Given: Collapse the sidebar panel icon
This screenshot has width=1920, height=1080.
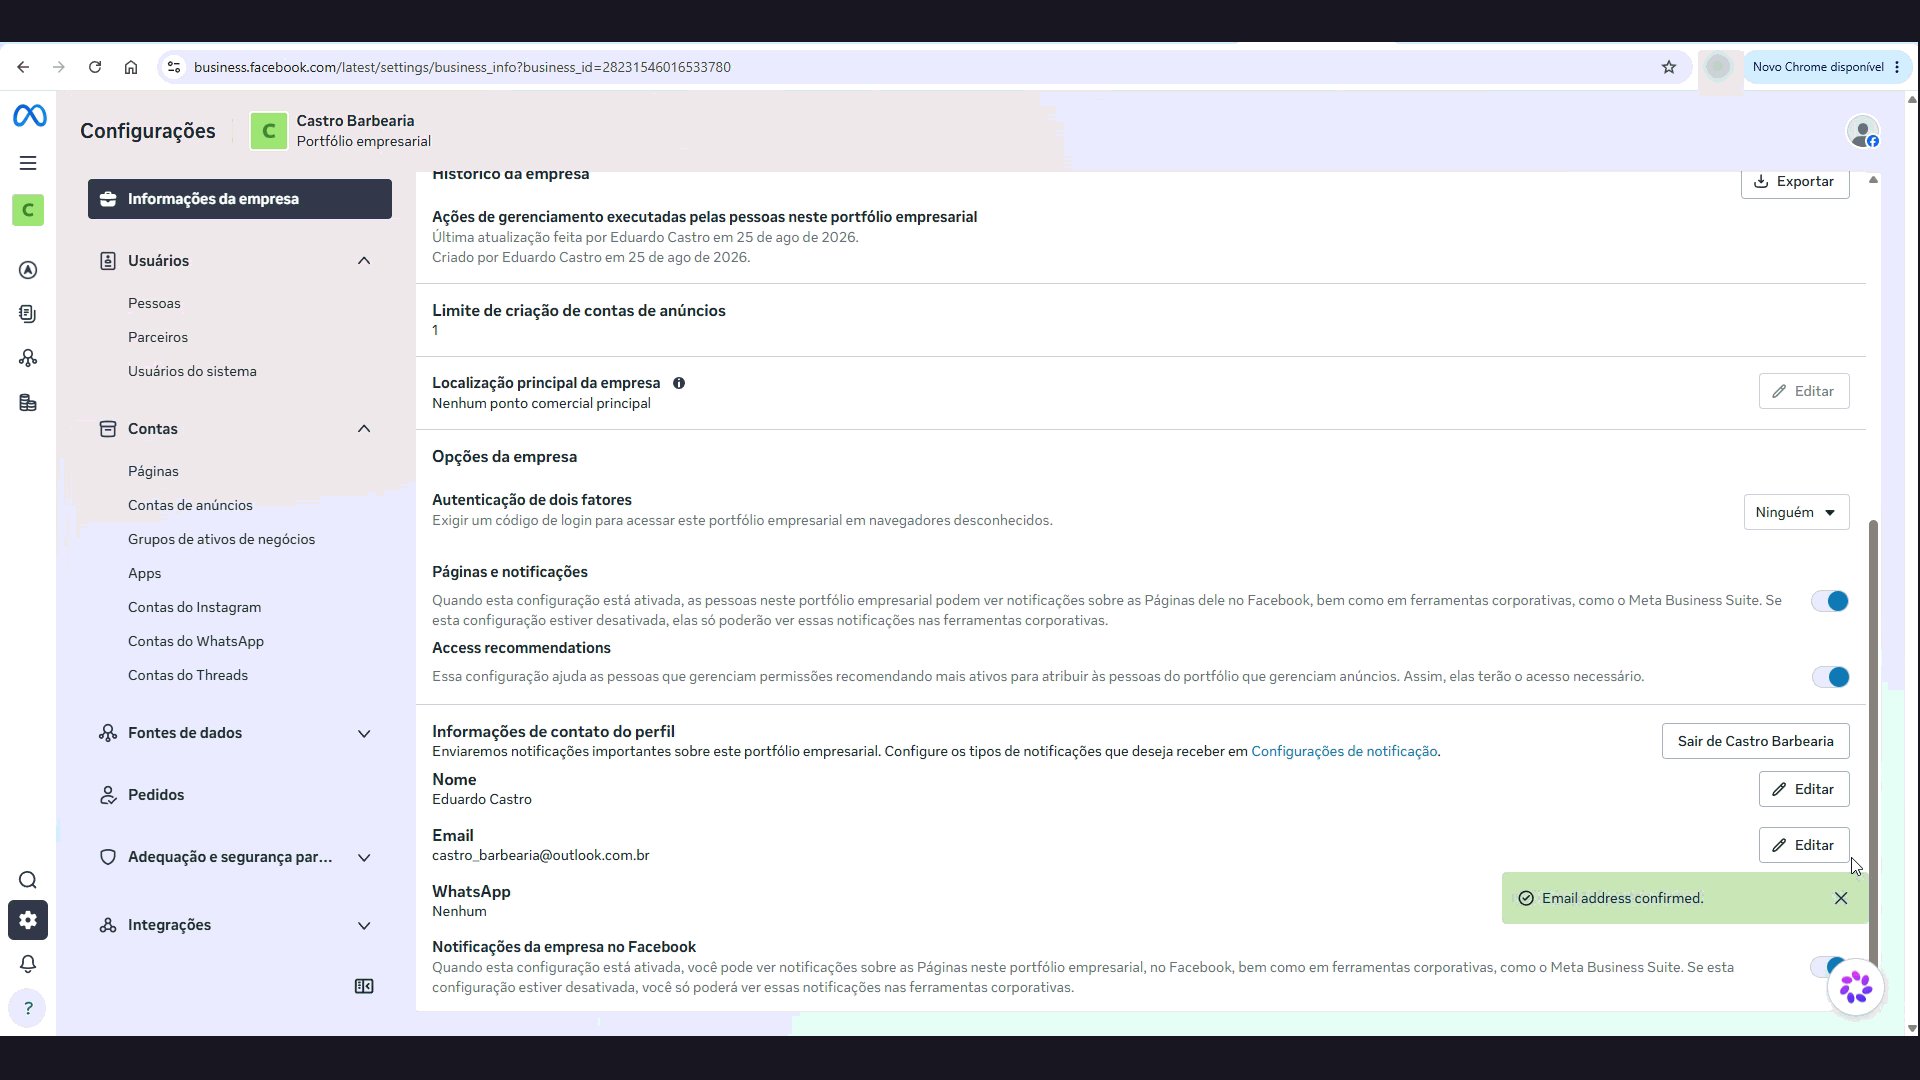Looking at the screenshot, I should pos(364,987).
